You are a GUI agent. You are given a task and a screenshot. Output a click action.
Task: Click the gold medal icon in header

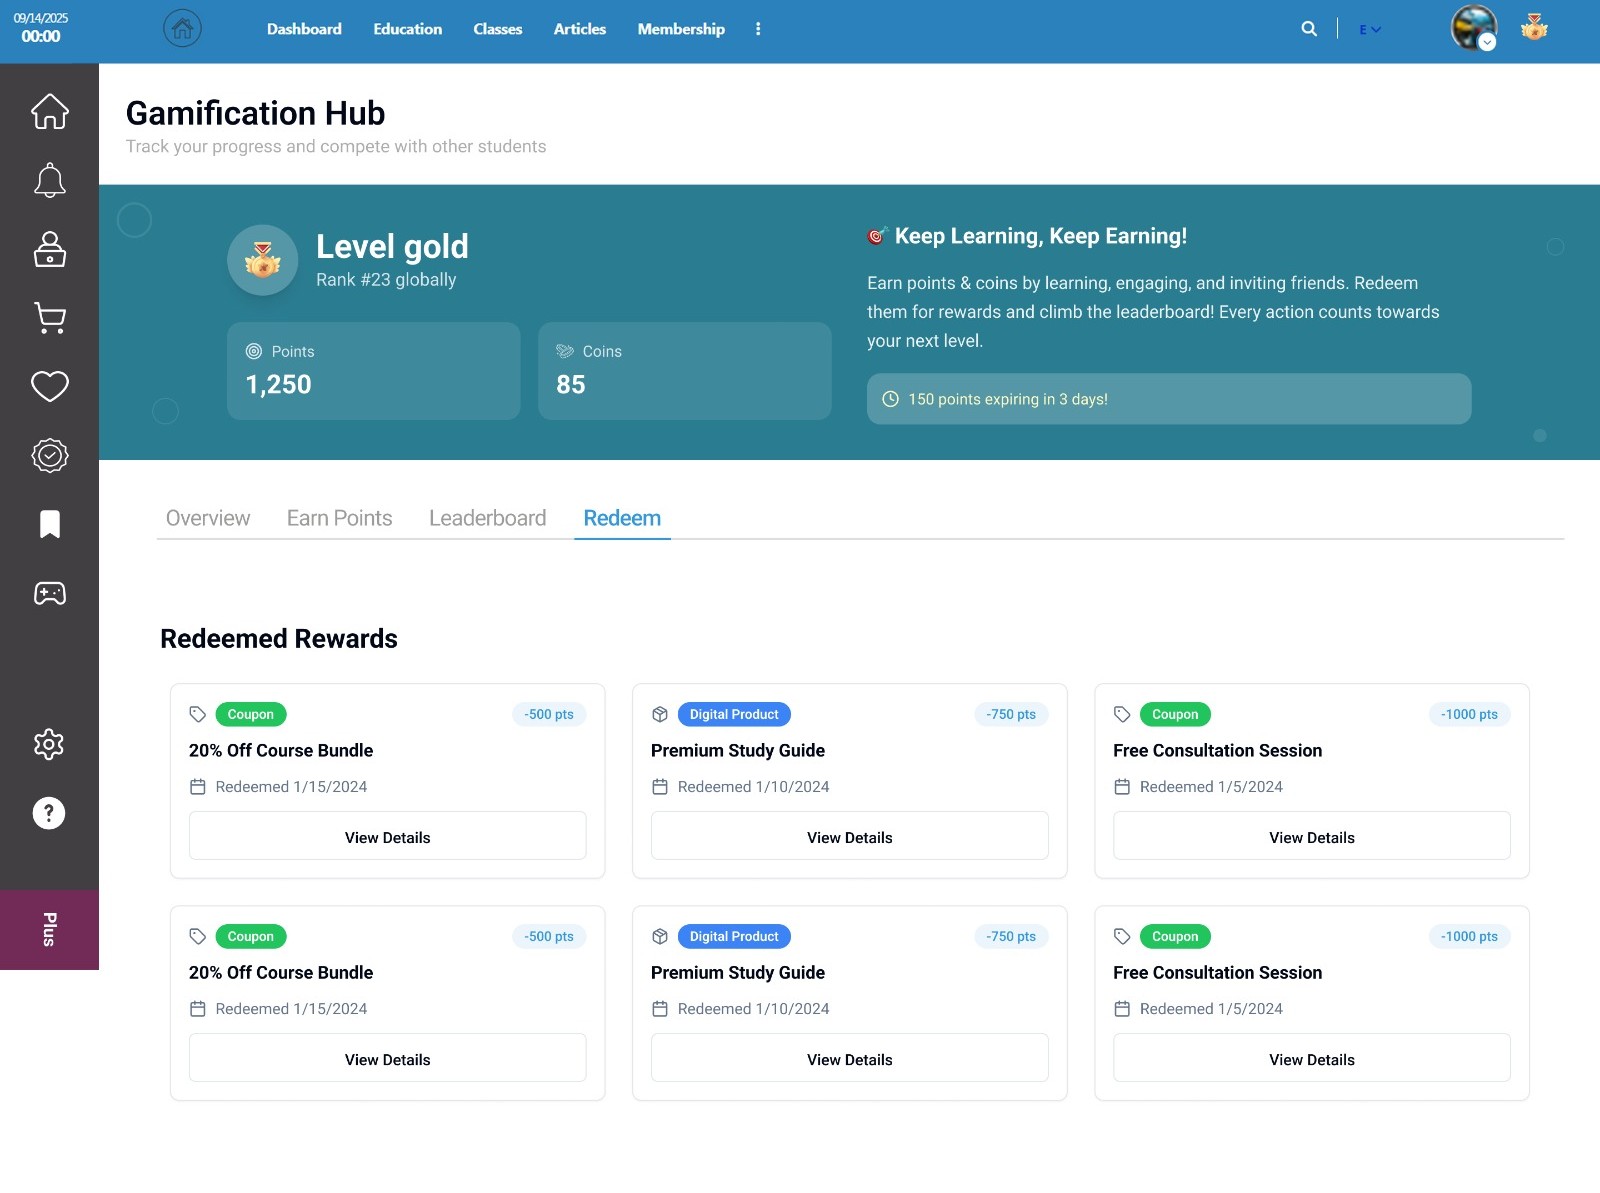point(1534,28)
